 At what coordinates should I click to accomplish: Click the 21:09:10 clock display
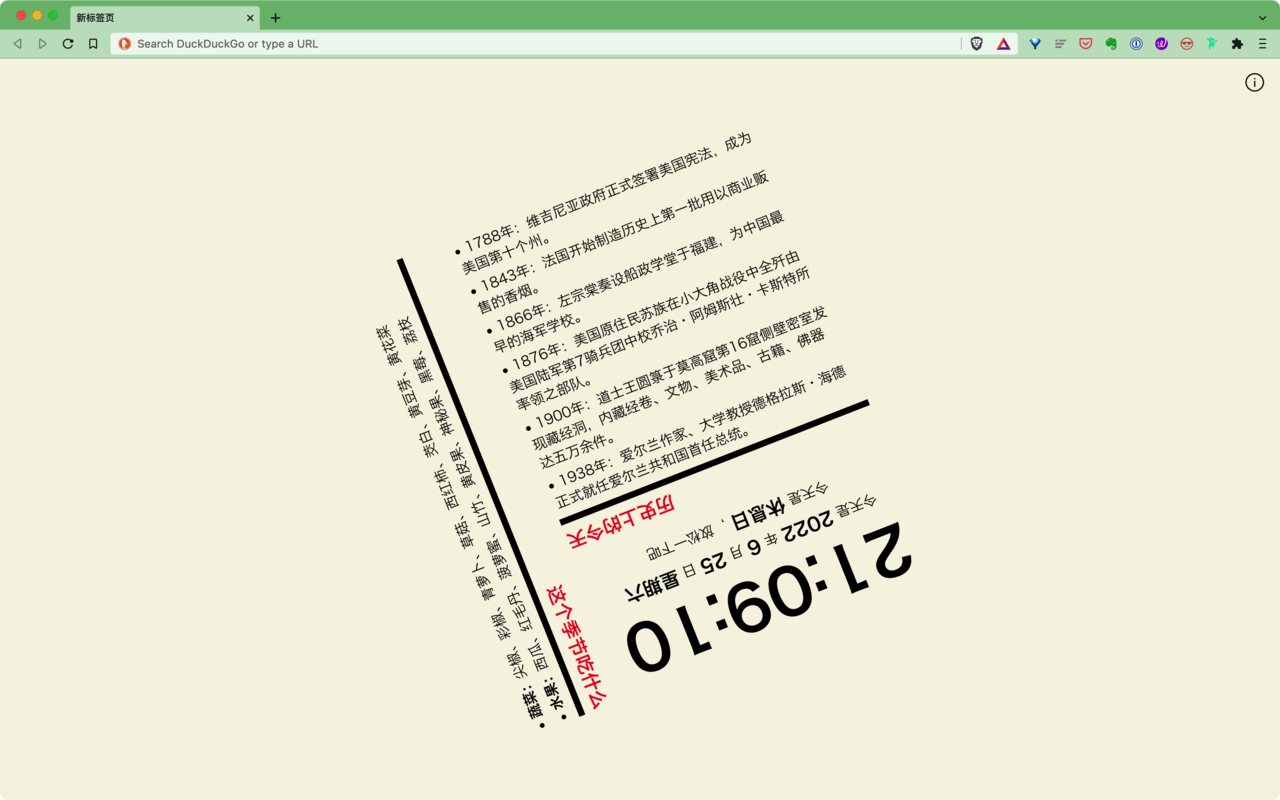pos(768,598)
